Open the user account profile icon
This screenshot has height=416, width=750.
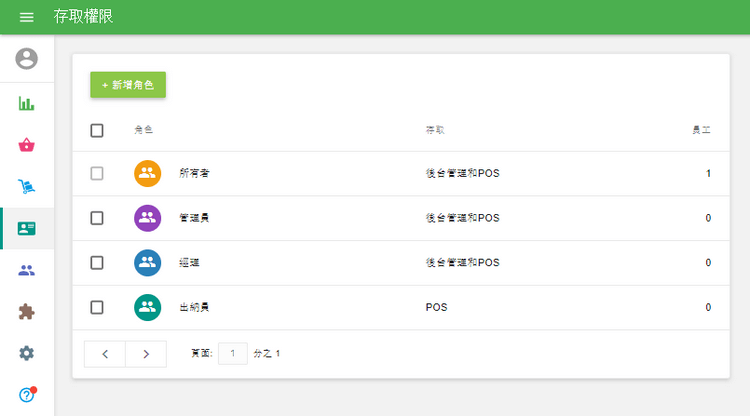pyautogui.click(x=27, y=59)
